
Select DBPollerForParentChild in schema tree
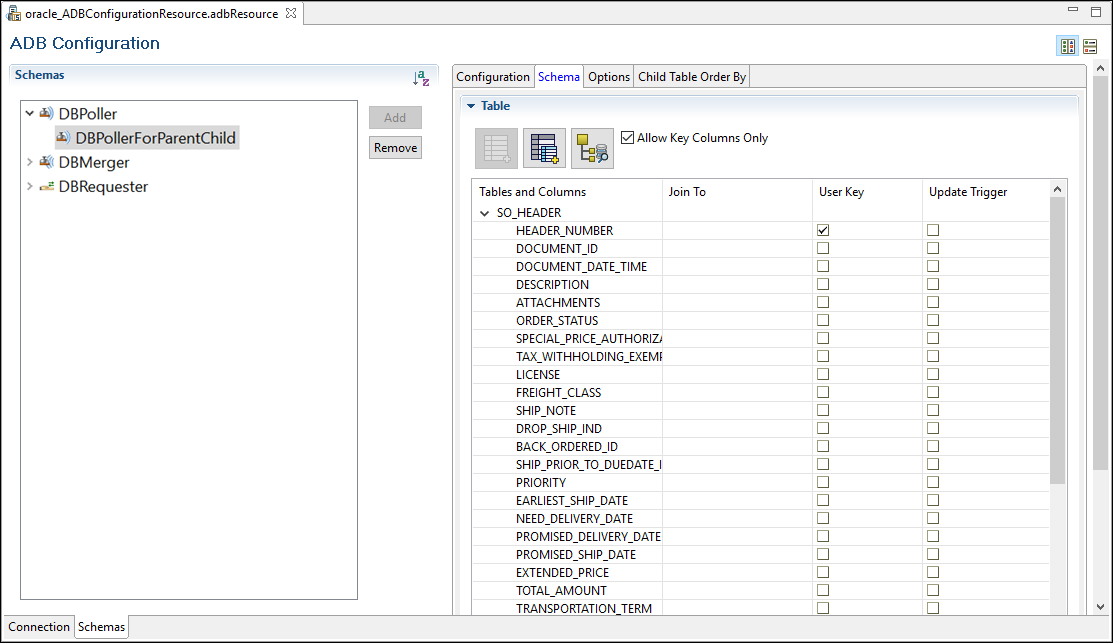tap(155, 138)
